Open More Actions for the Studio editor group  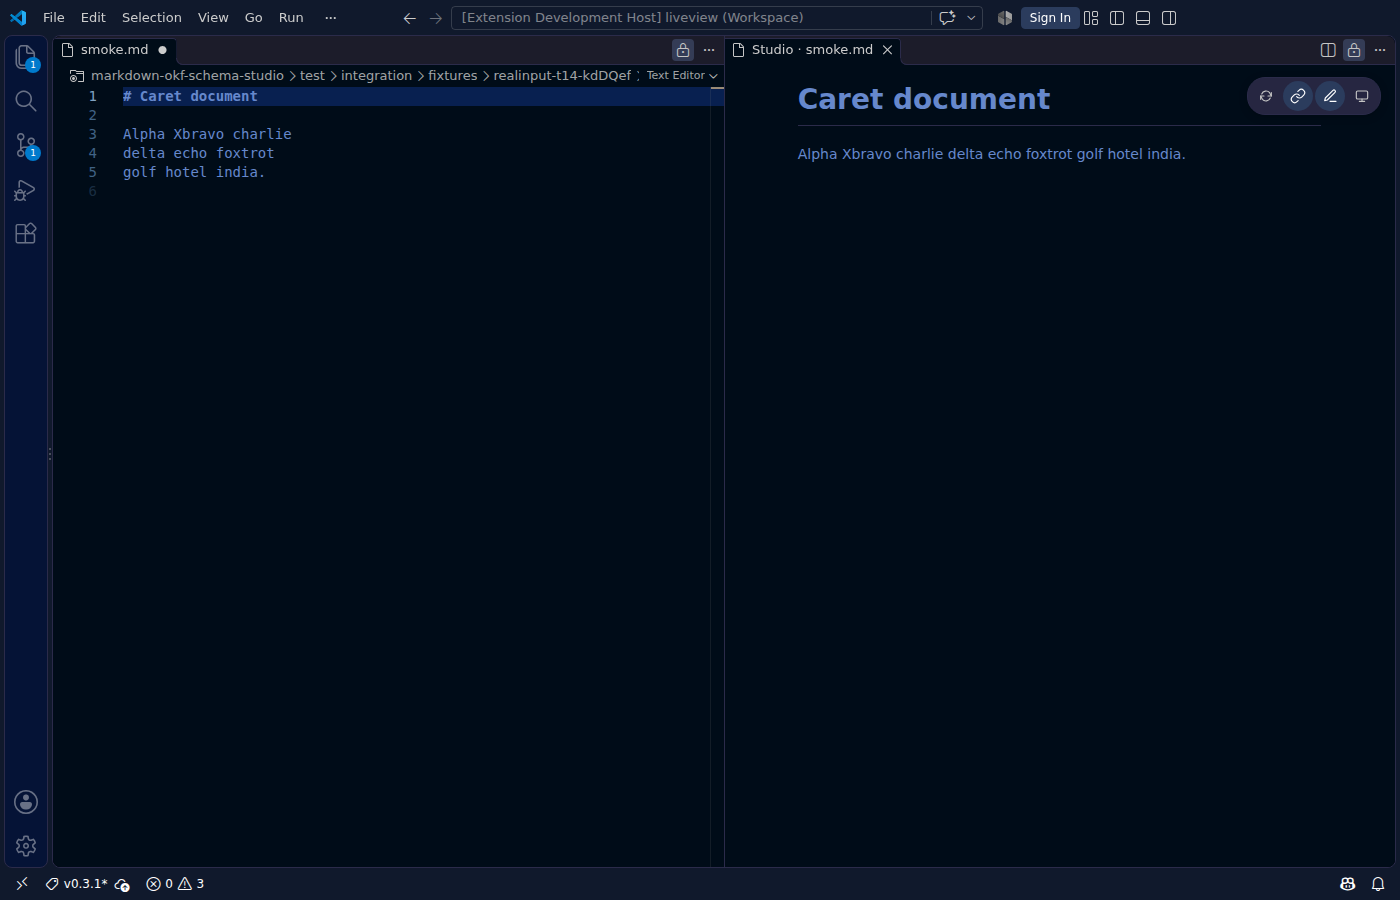tap(1380, 50)
